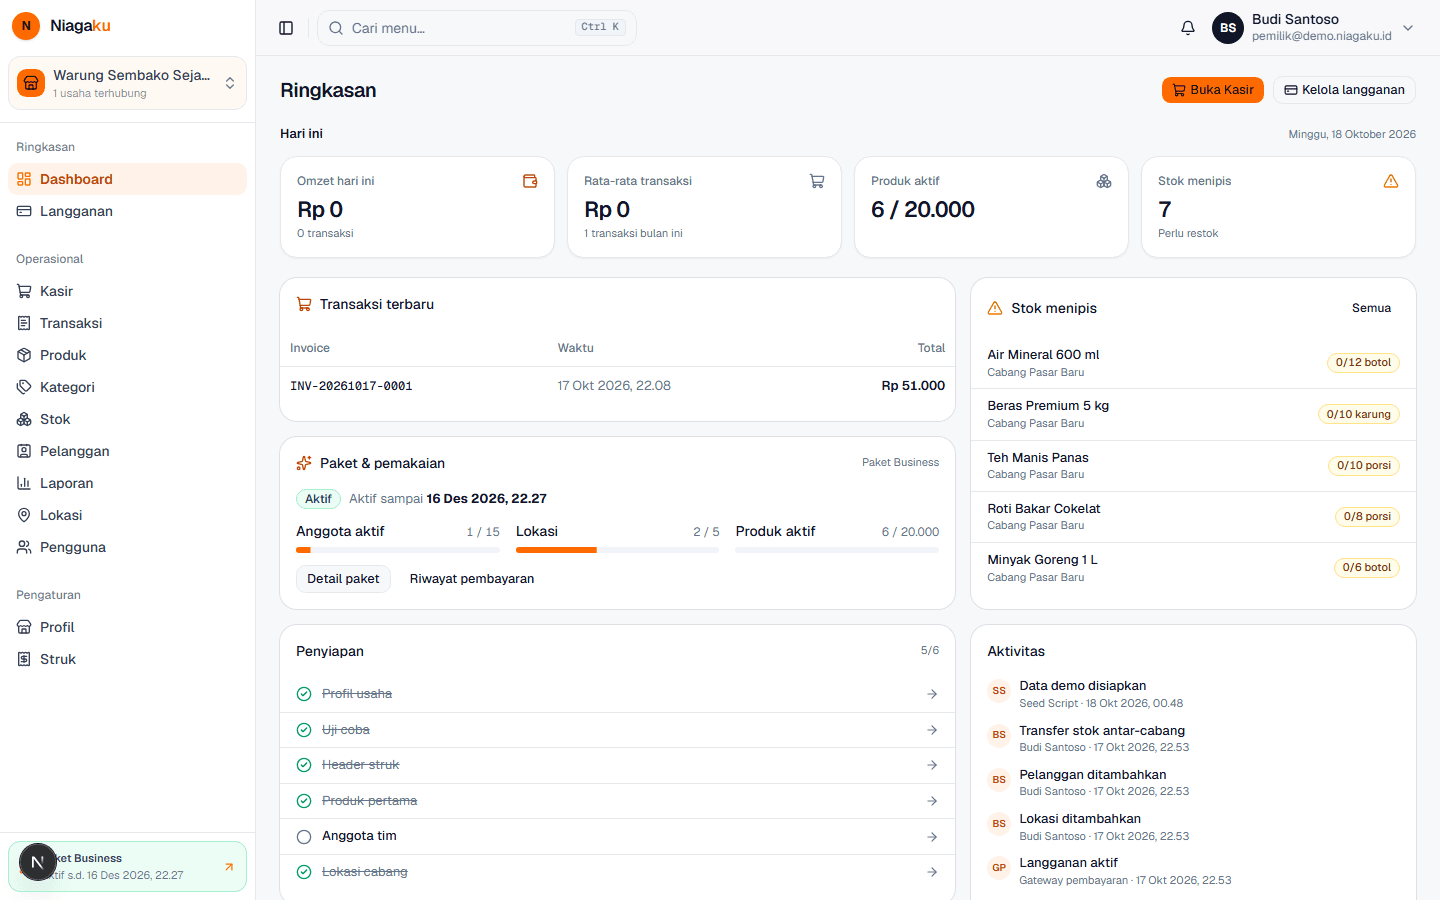Click the Rata-rata transaksi cart icon
The height and width of the screenshot is (900, 1440).
click(x=817, y=181)
